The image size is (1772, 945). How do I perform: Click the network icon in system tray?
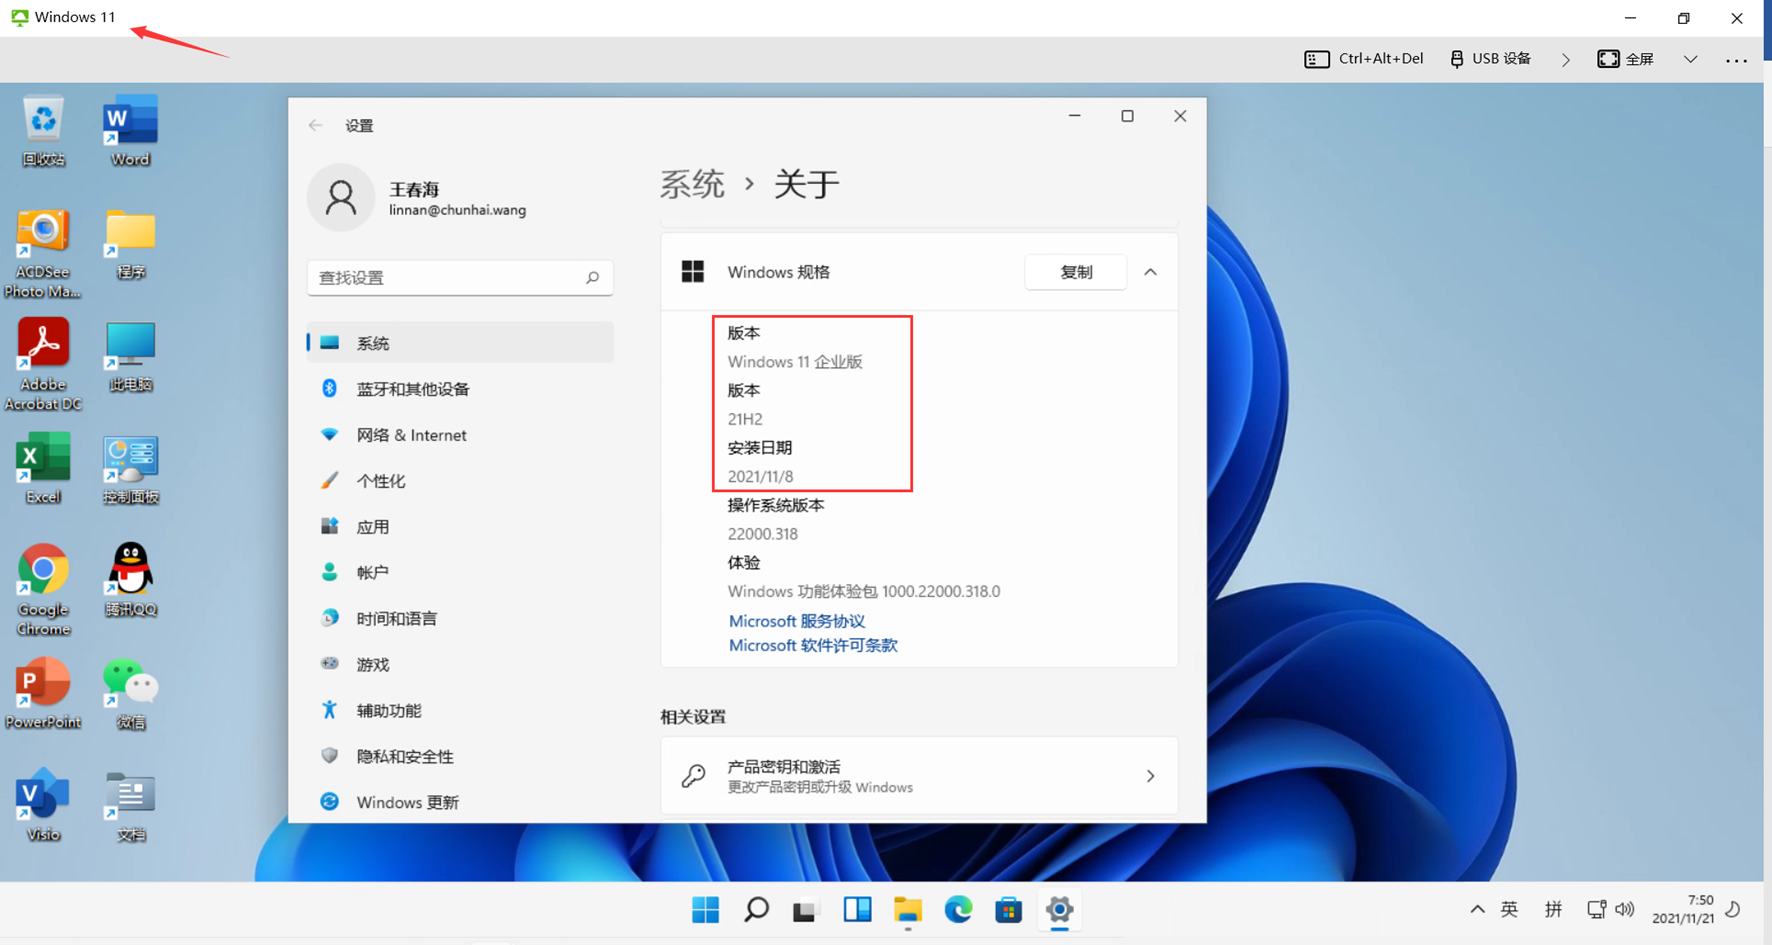1596,909
